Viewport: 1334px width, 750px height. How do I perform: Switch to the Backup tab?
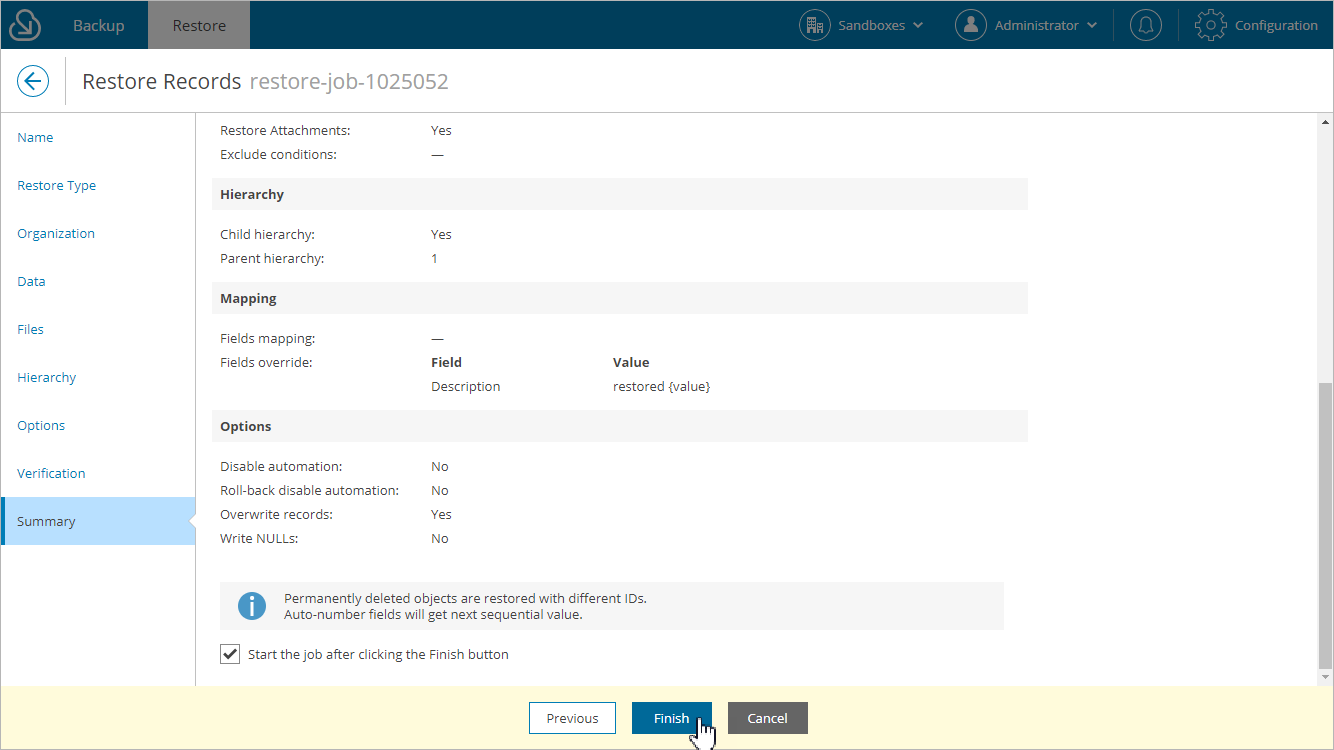(99, 25)
